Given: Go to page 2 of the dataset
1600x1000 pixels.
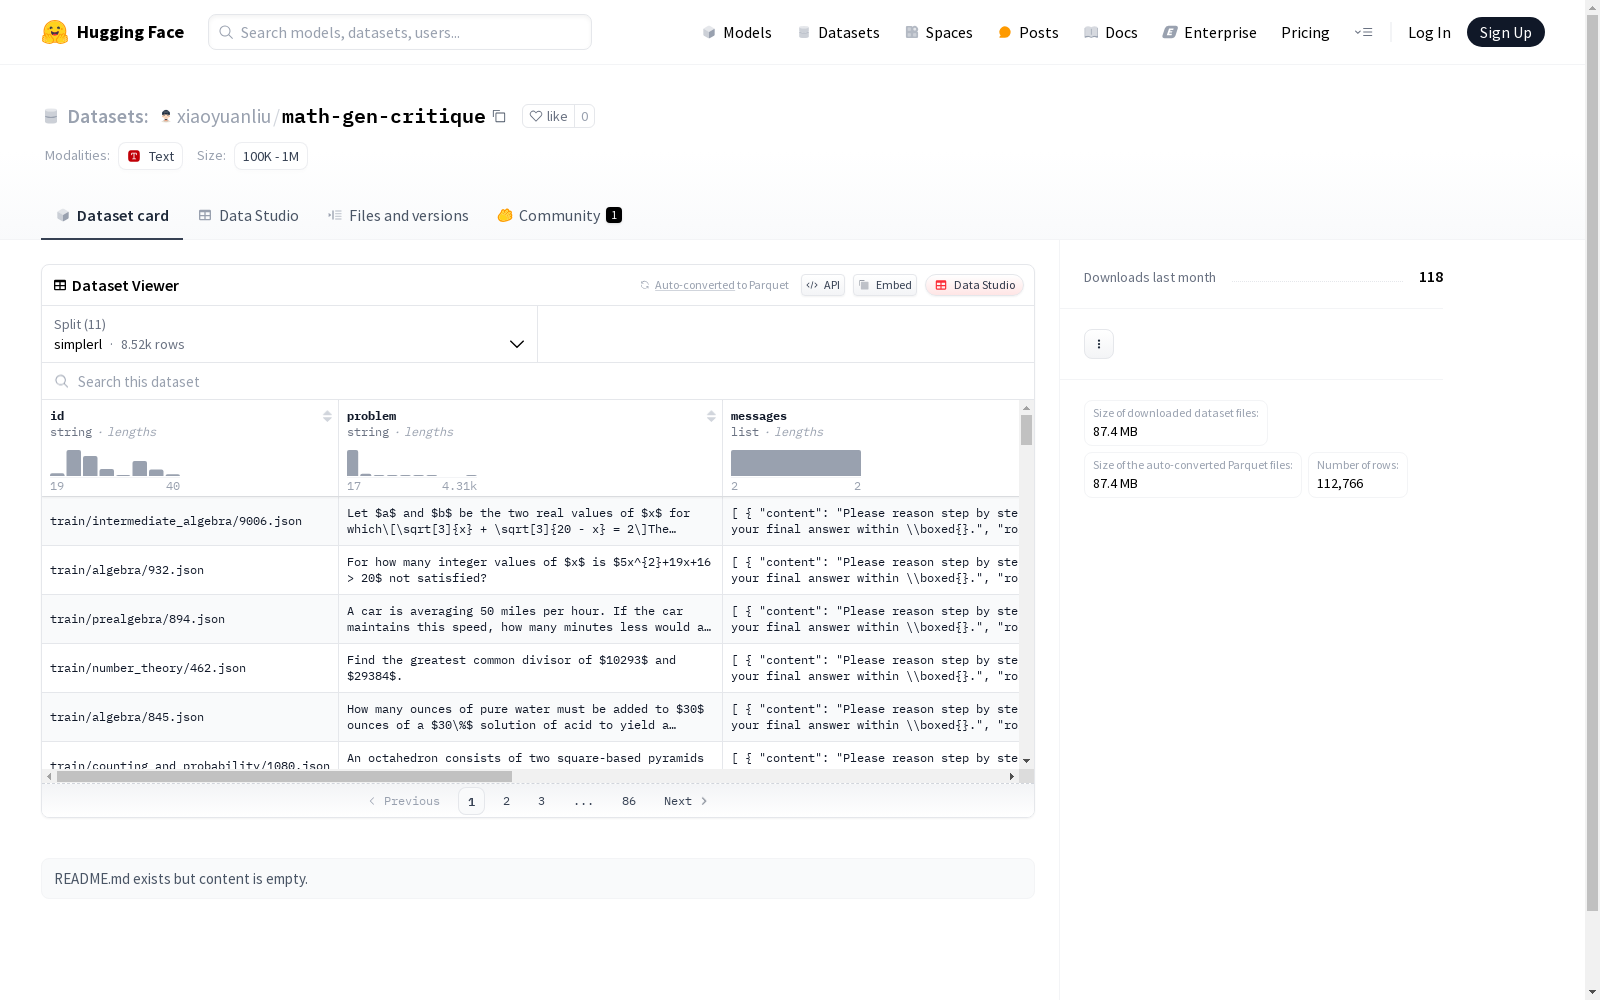Looking at the screenshot, I should 507,801.
